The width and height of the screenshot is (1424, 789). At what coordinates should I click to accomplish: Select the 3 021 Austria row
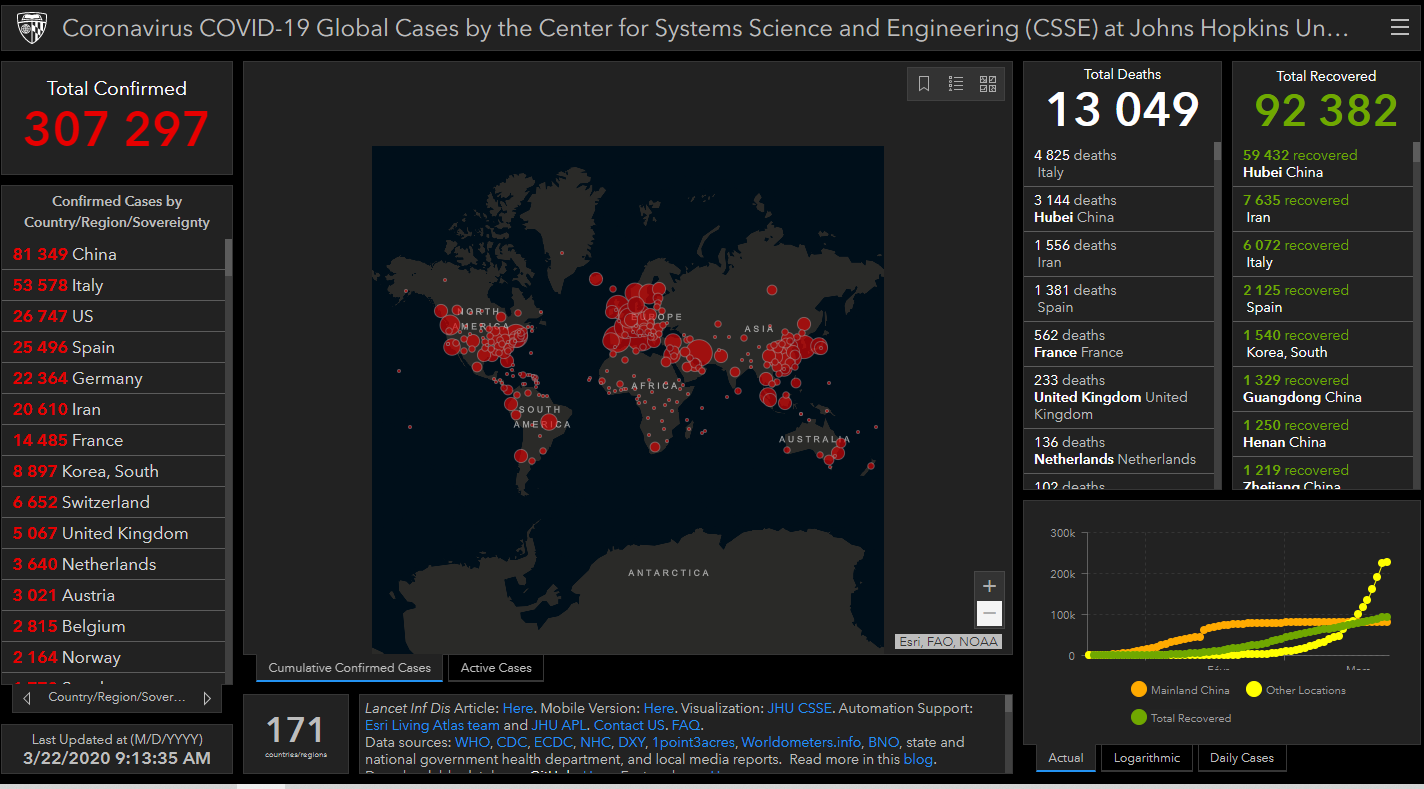114,595
